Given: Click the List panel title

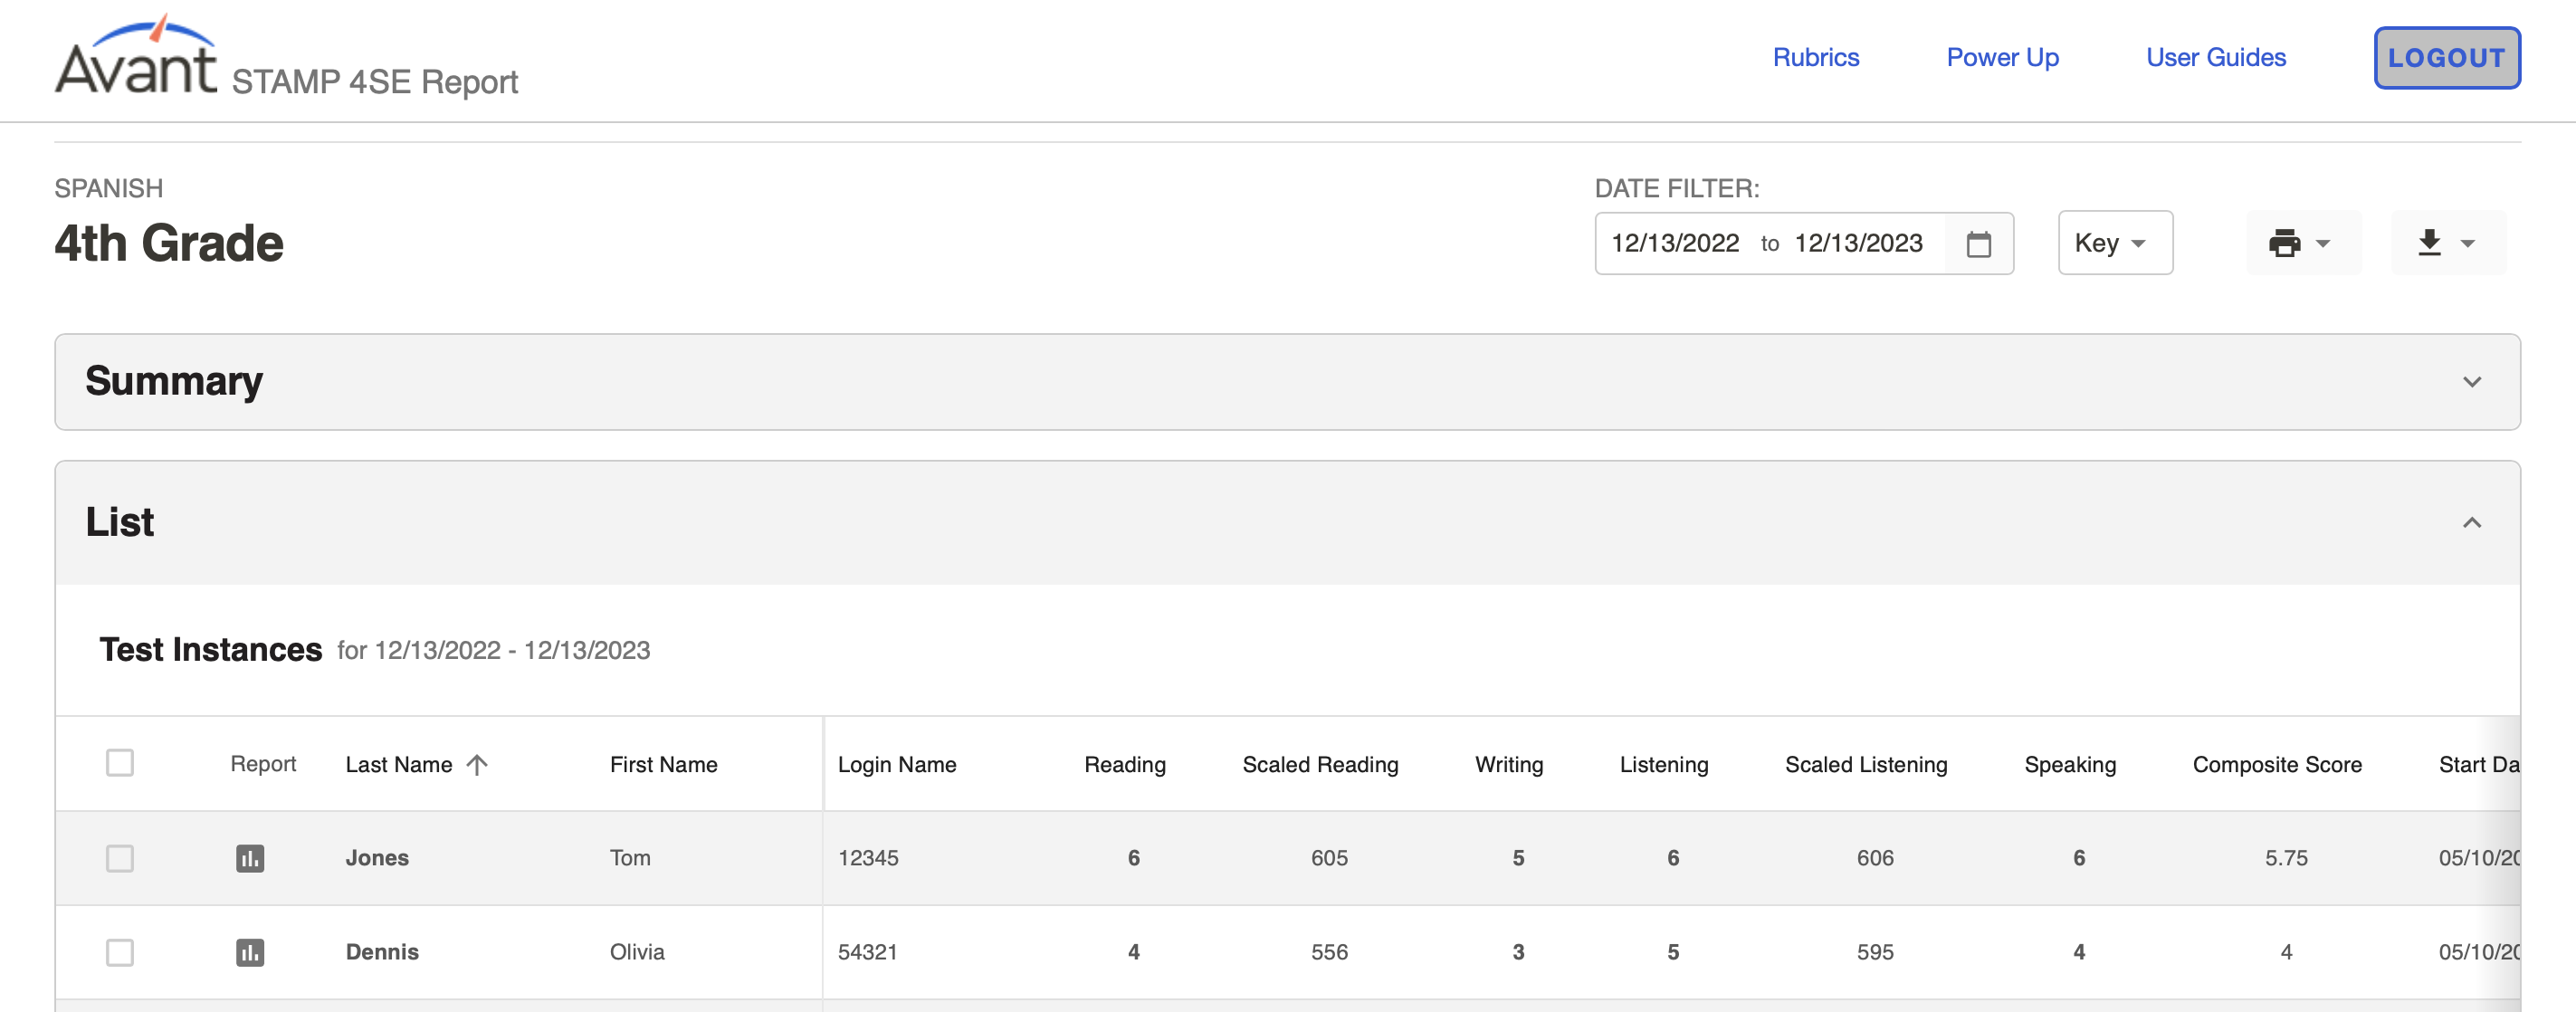Looking at the screenshot, I should click(120, 522).
